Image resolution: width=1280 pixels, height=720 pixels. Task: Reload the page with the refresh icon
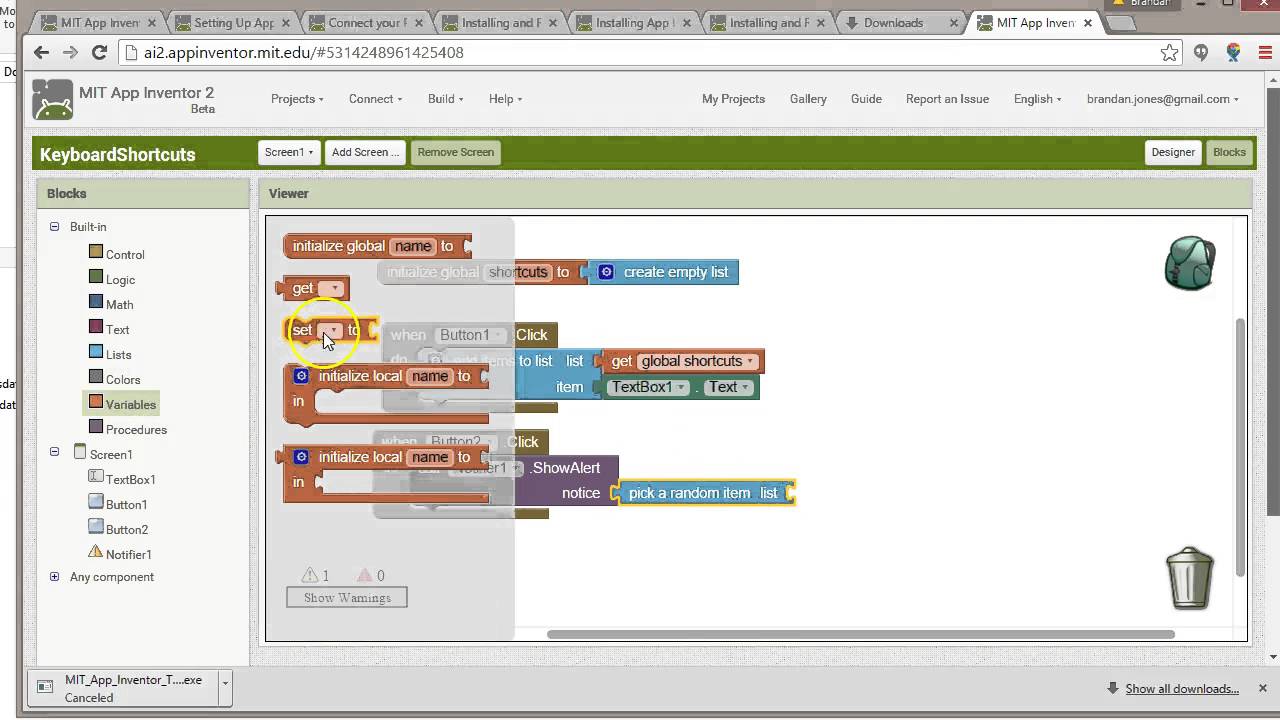[99, 53]
